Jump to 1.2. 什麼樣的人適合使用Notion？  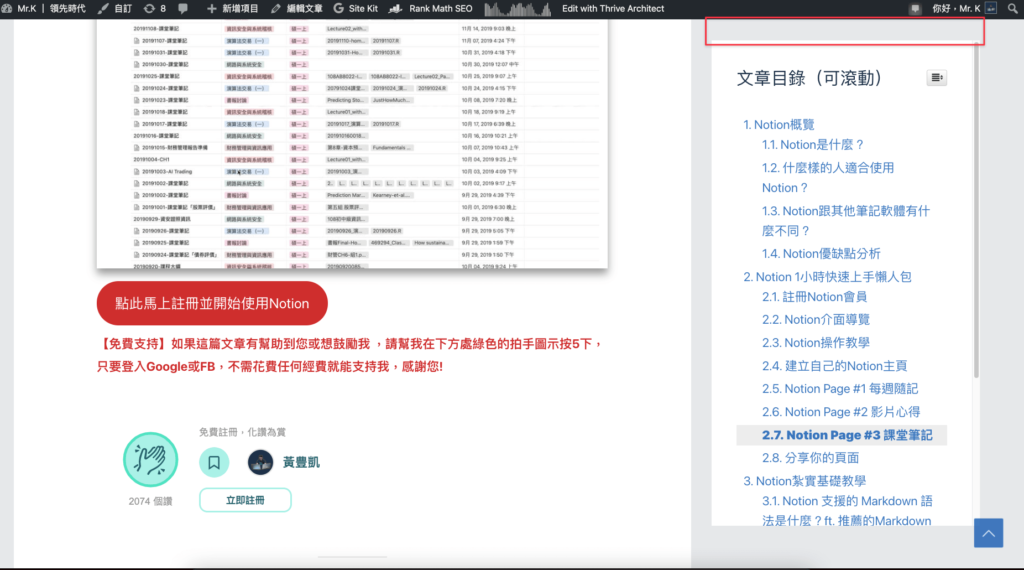[x=827, y=178]
